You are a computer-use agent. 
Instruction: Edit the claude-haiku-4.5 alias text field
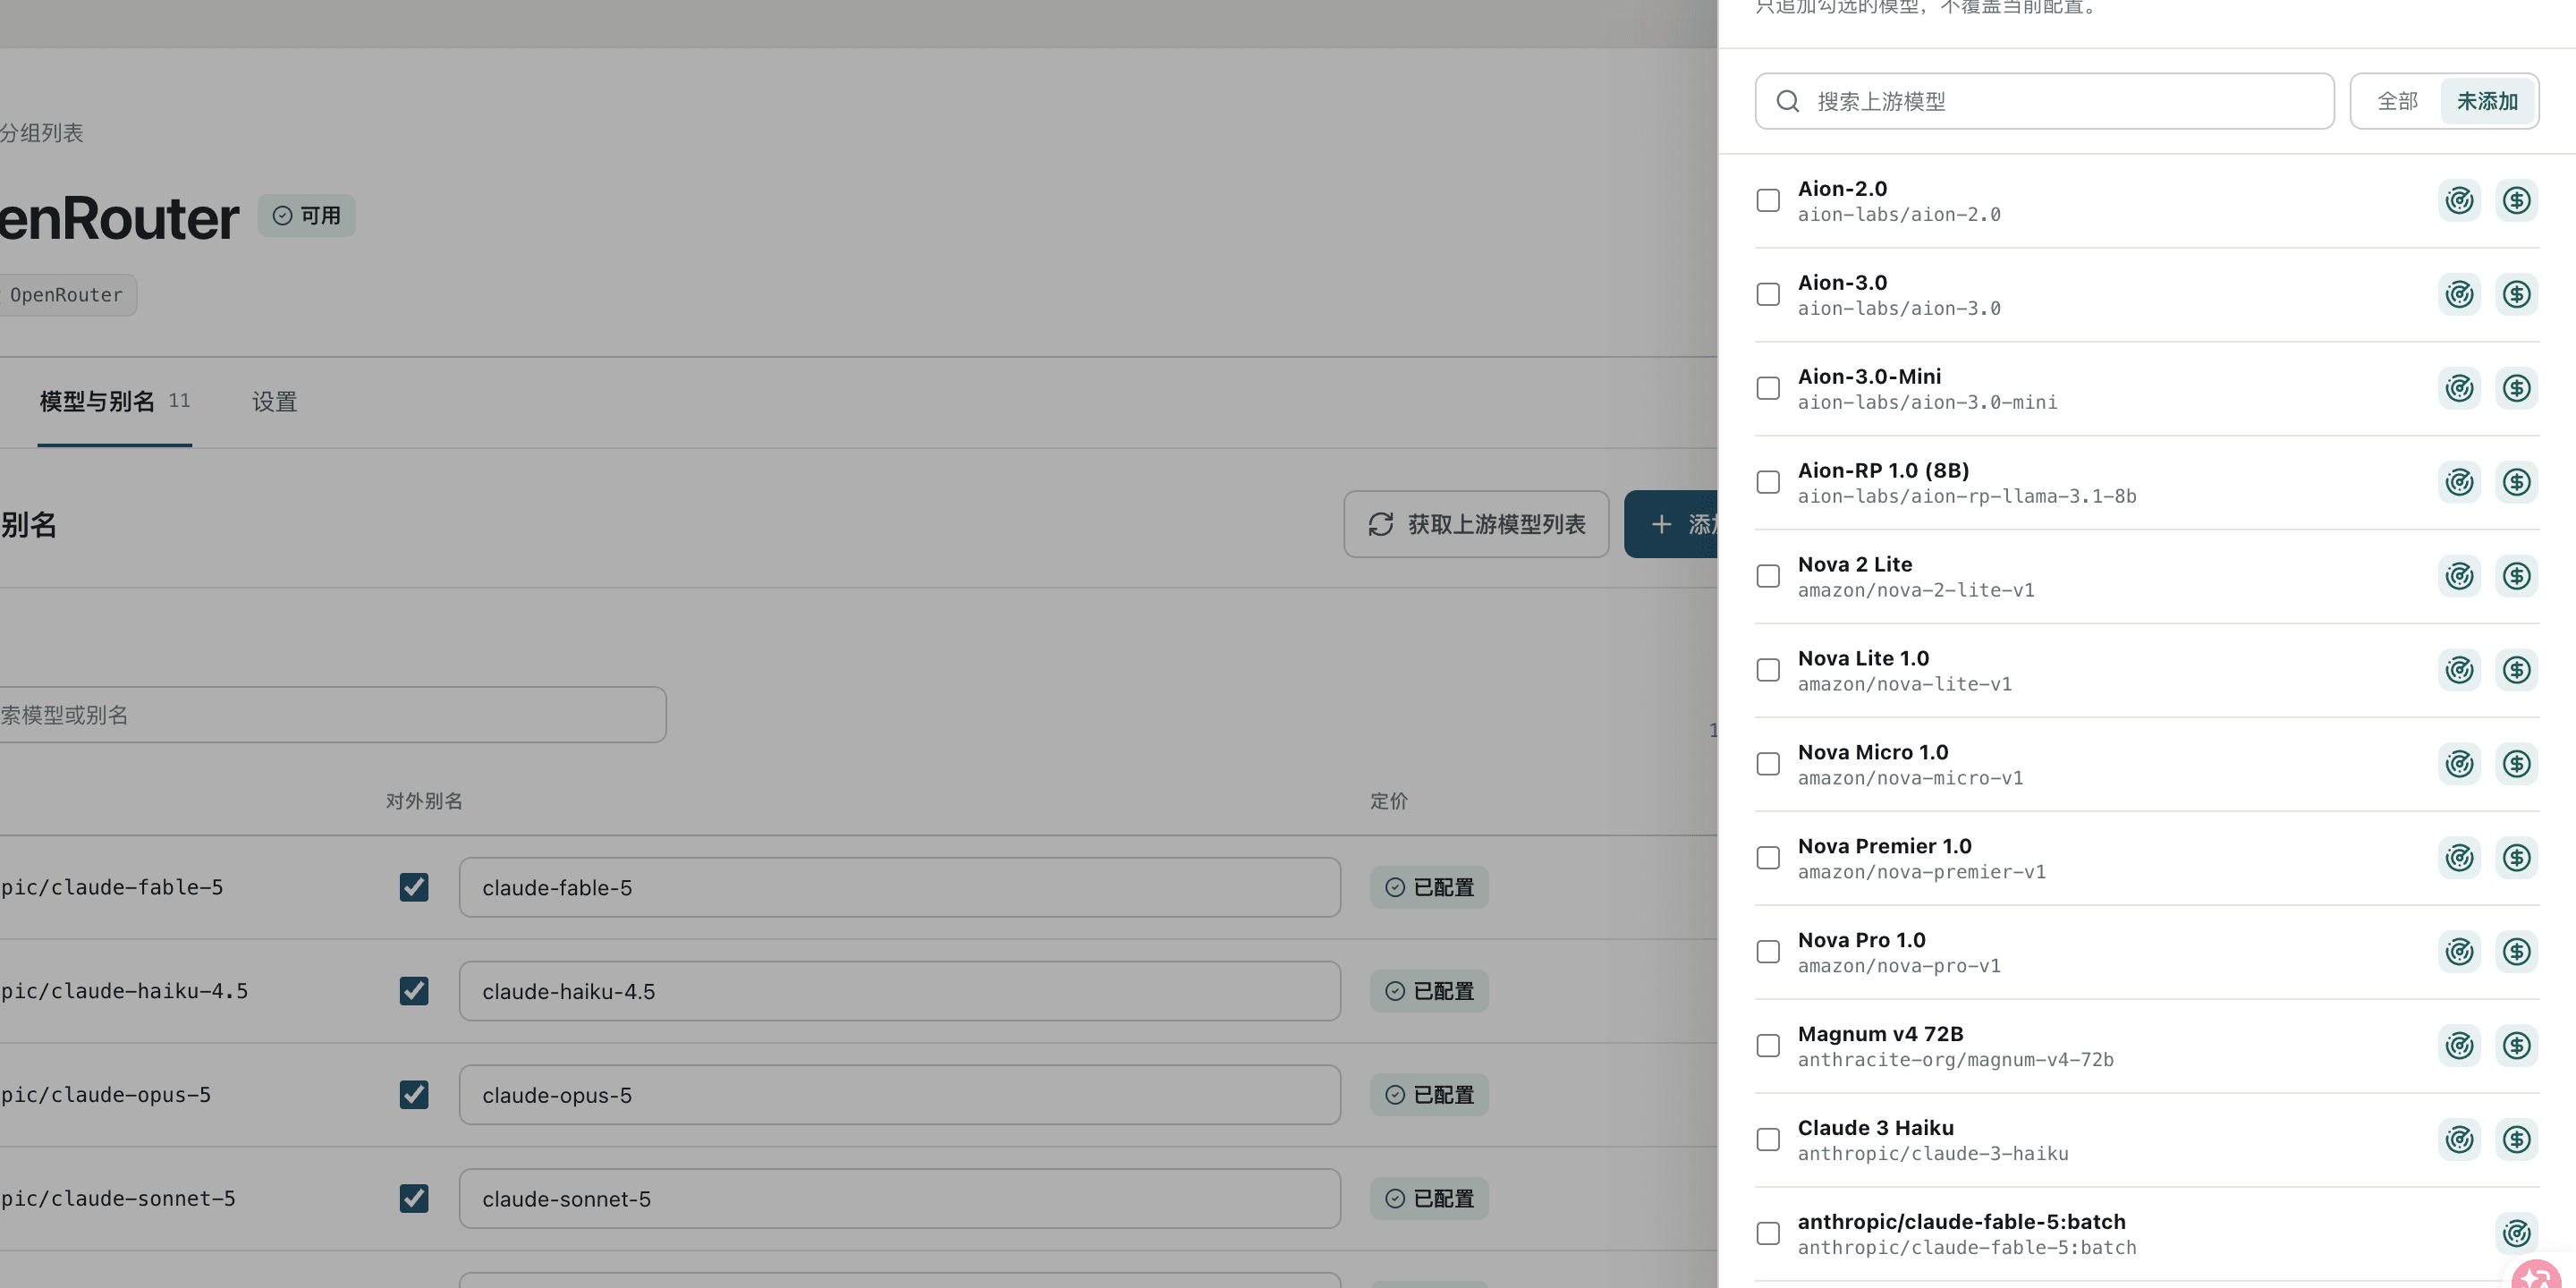coord(900,991)
